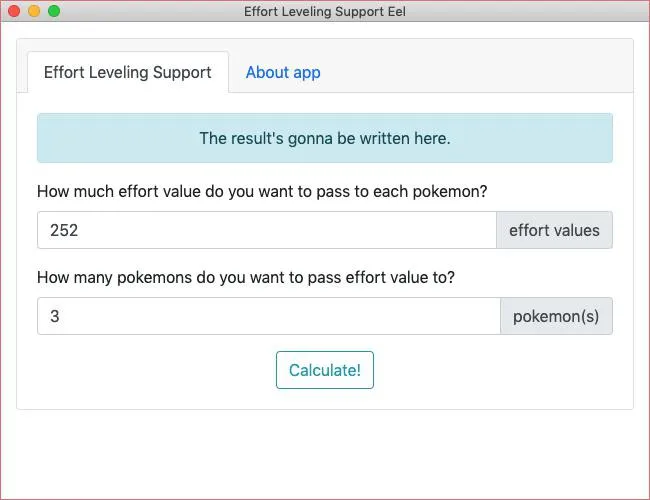Focus the effort value input showing 252

point(267,230)
